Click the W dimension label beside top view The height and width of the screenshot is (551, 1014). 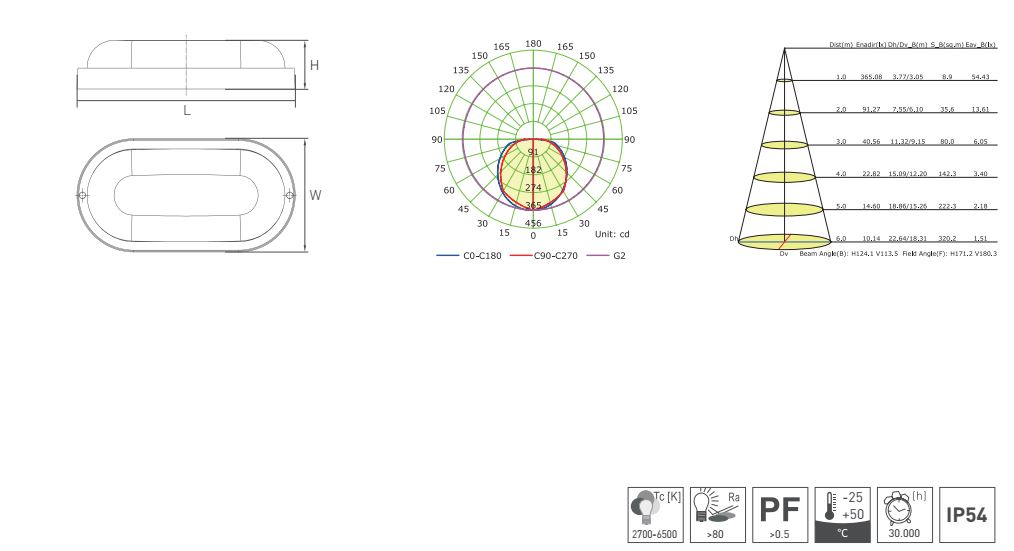click(315, 195)
